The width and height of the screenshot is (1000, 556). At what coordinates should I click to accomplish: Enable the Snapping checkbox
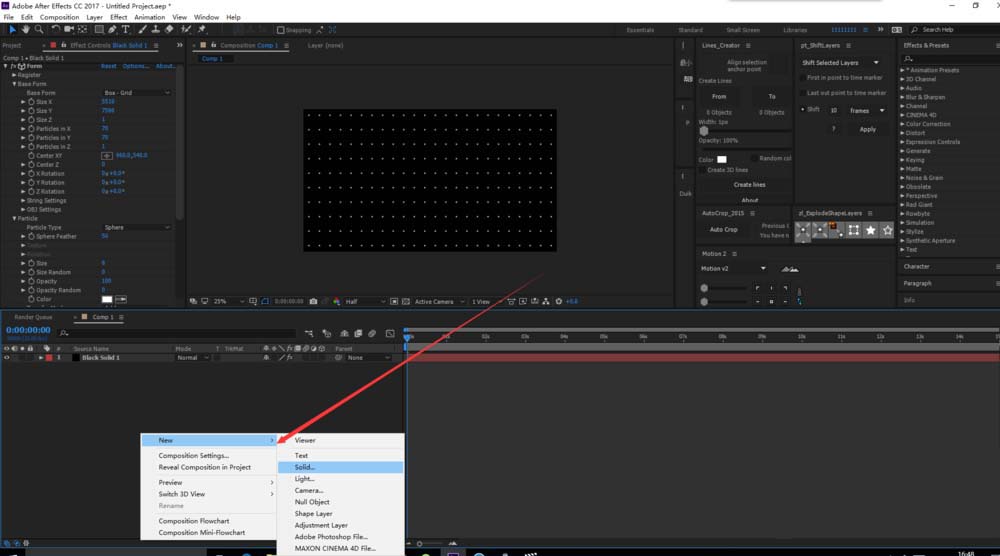(280, 30)
